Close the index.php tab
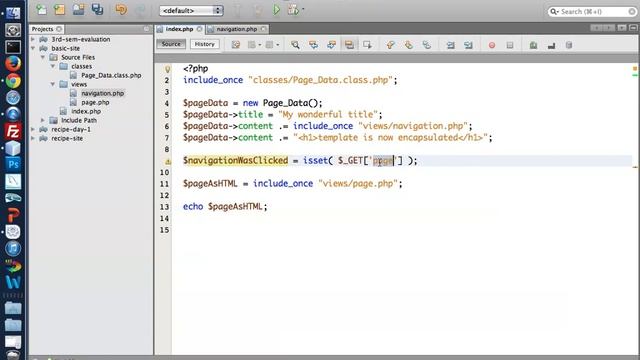This screenshot has width=640, height=360. [x=199, y=29]
